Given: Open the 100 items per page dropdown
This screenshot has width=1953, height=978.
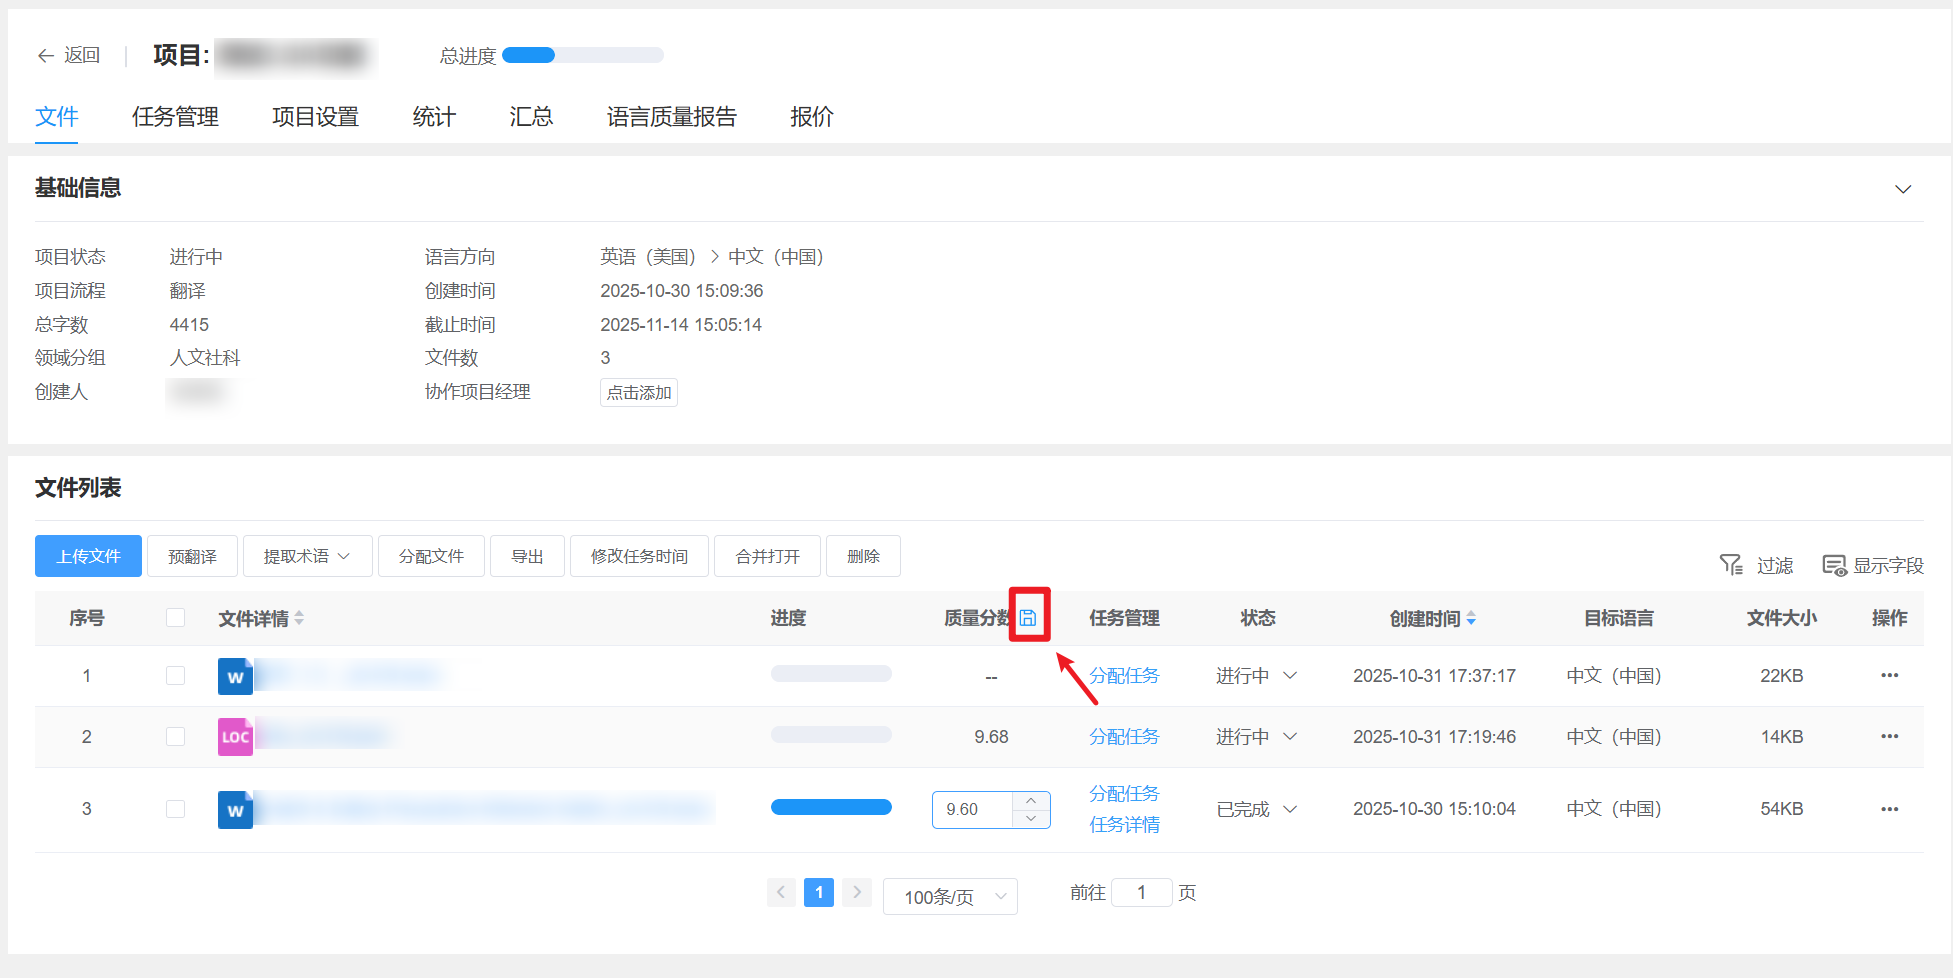Looking at the screenshot, I should [x=950, y=897].
